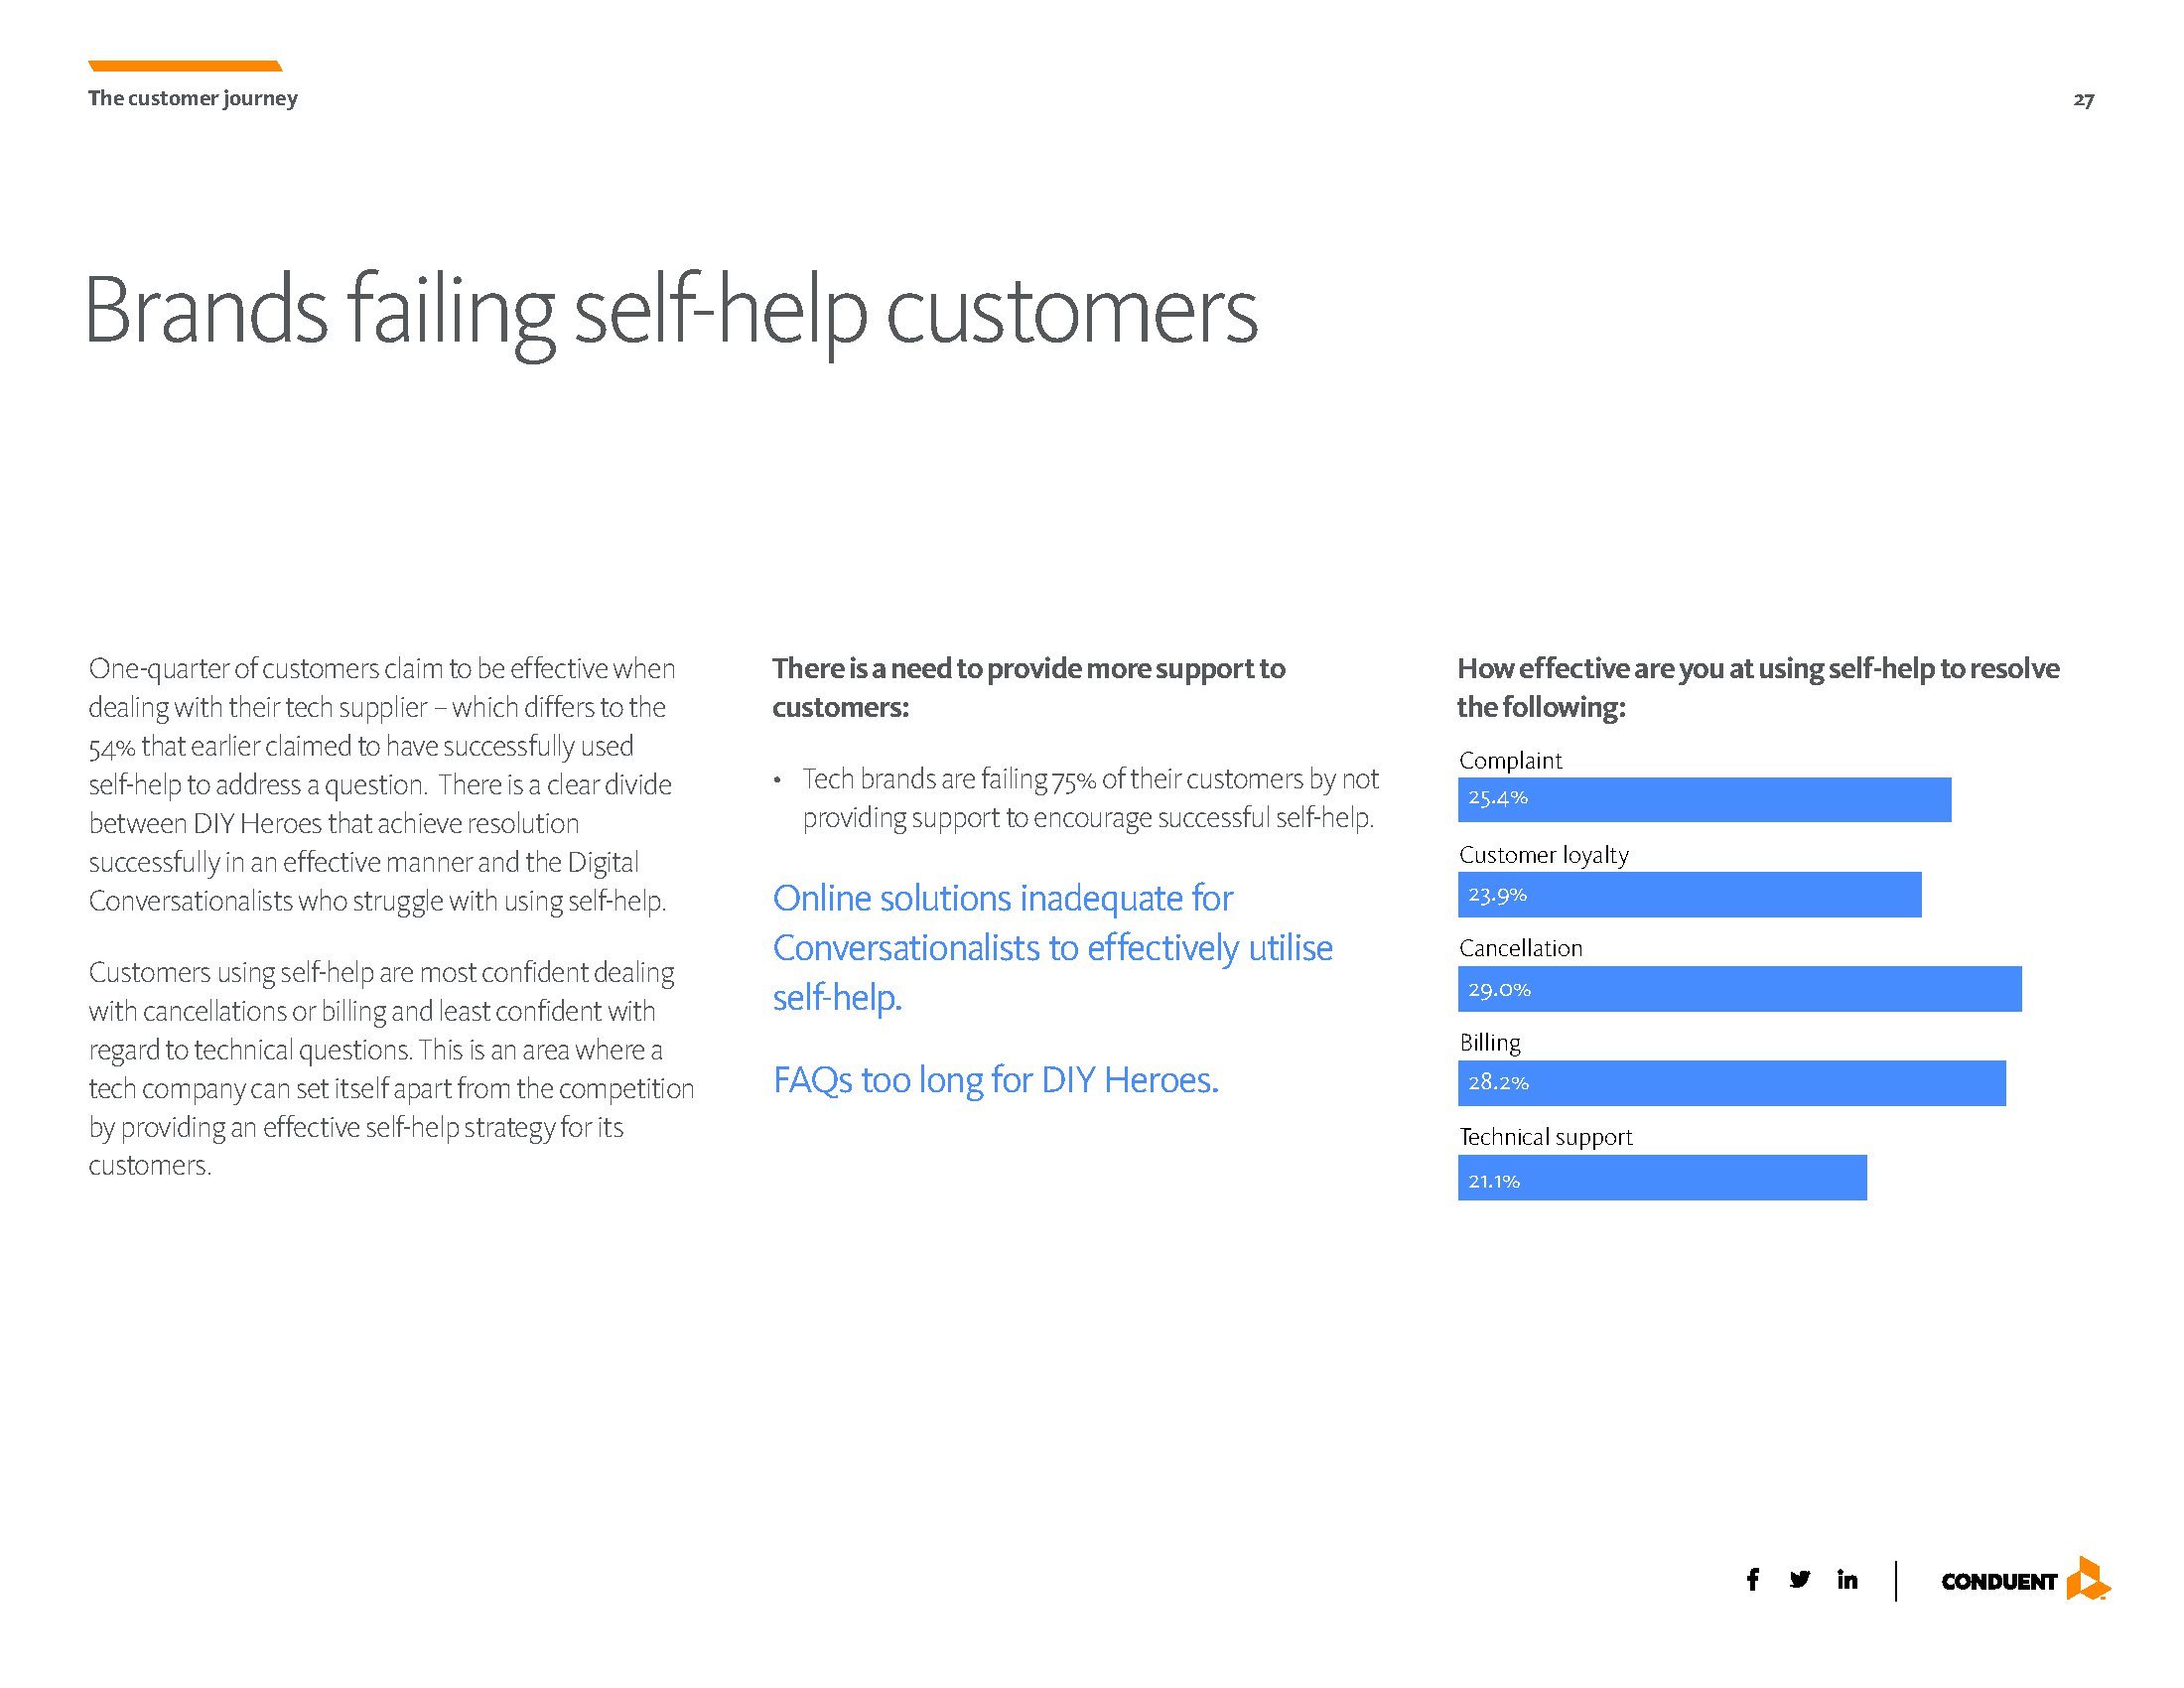Screen dimensions: 2184x1688
Task: Click the LinkedIn icon in footer
Action: click(1847, 1579)
